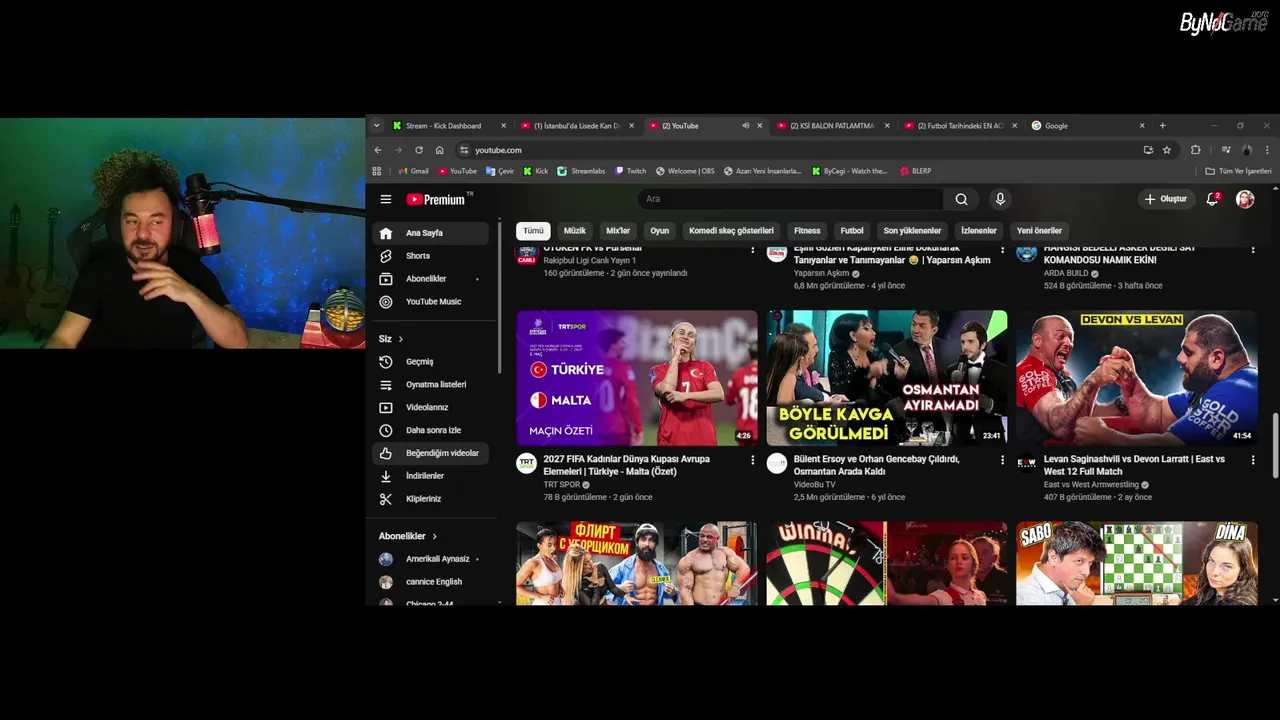The image size is (1280, 720).
Task: Open a new browser tab
Action: (x=1162, y=126)
